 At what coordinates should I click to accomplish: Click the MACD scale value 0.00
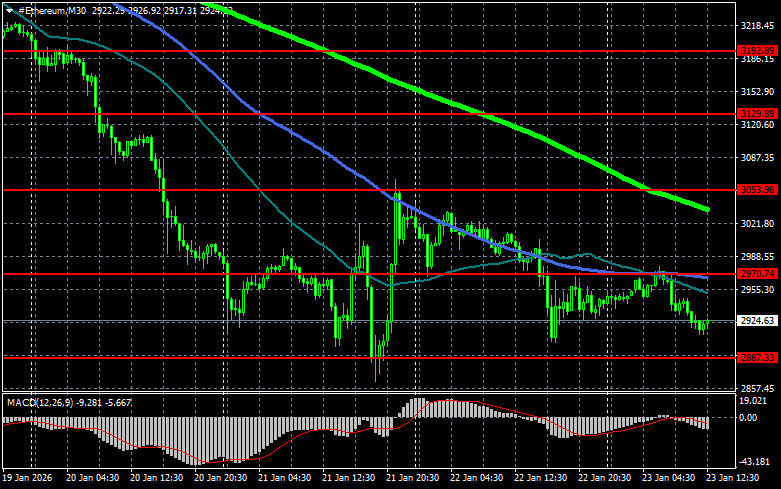pos(749,418)
